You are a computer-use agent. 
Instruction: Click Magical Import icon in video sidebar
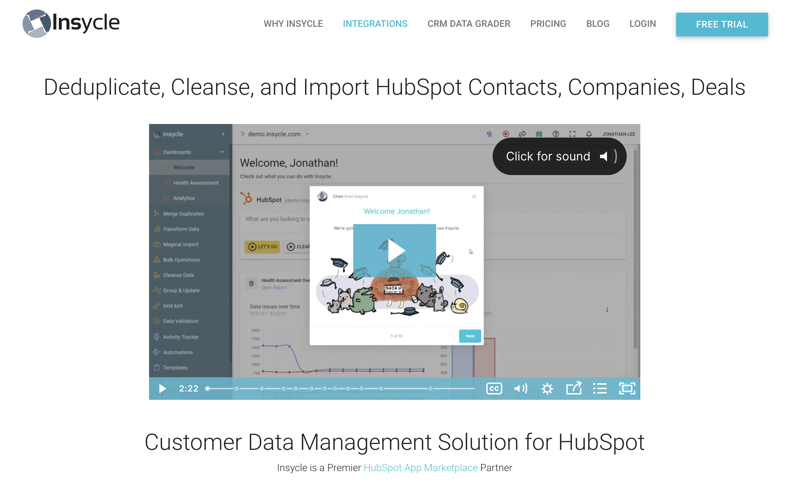tap(157, 244)
